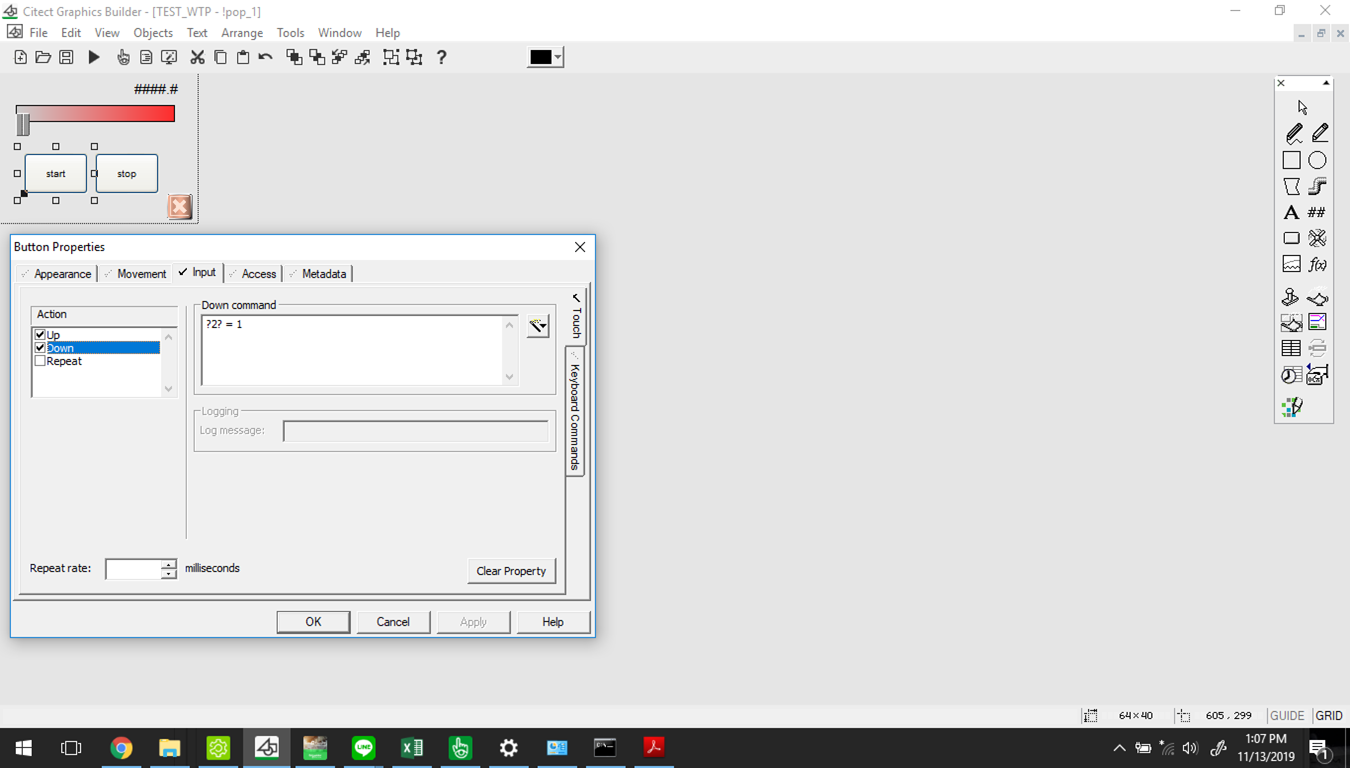The image size is (1350, 768).
Task: Click the Undo arrow icon
Action: (x=266, y=57)
